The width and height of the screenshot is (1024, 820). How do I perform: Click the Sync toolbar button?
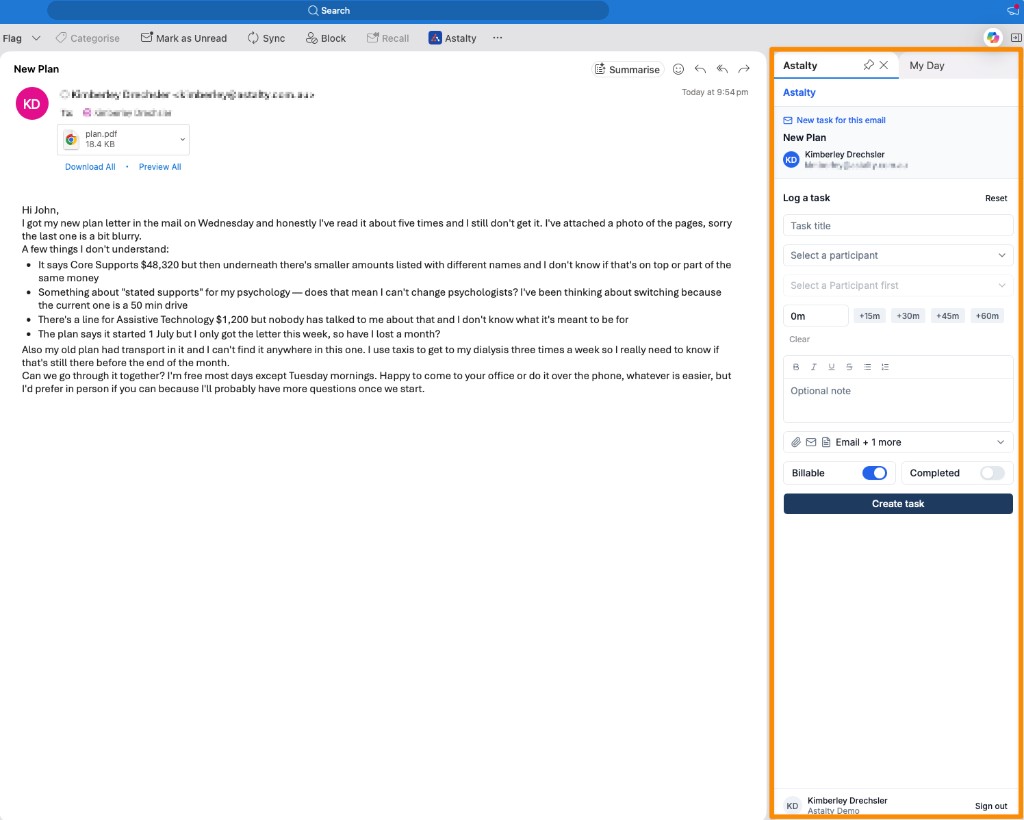pyautogui.click(x=266, y=38)
